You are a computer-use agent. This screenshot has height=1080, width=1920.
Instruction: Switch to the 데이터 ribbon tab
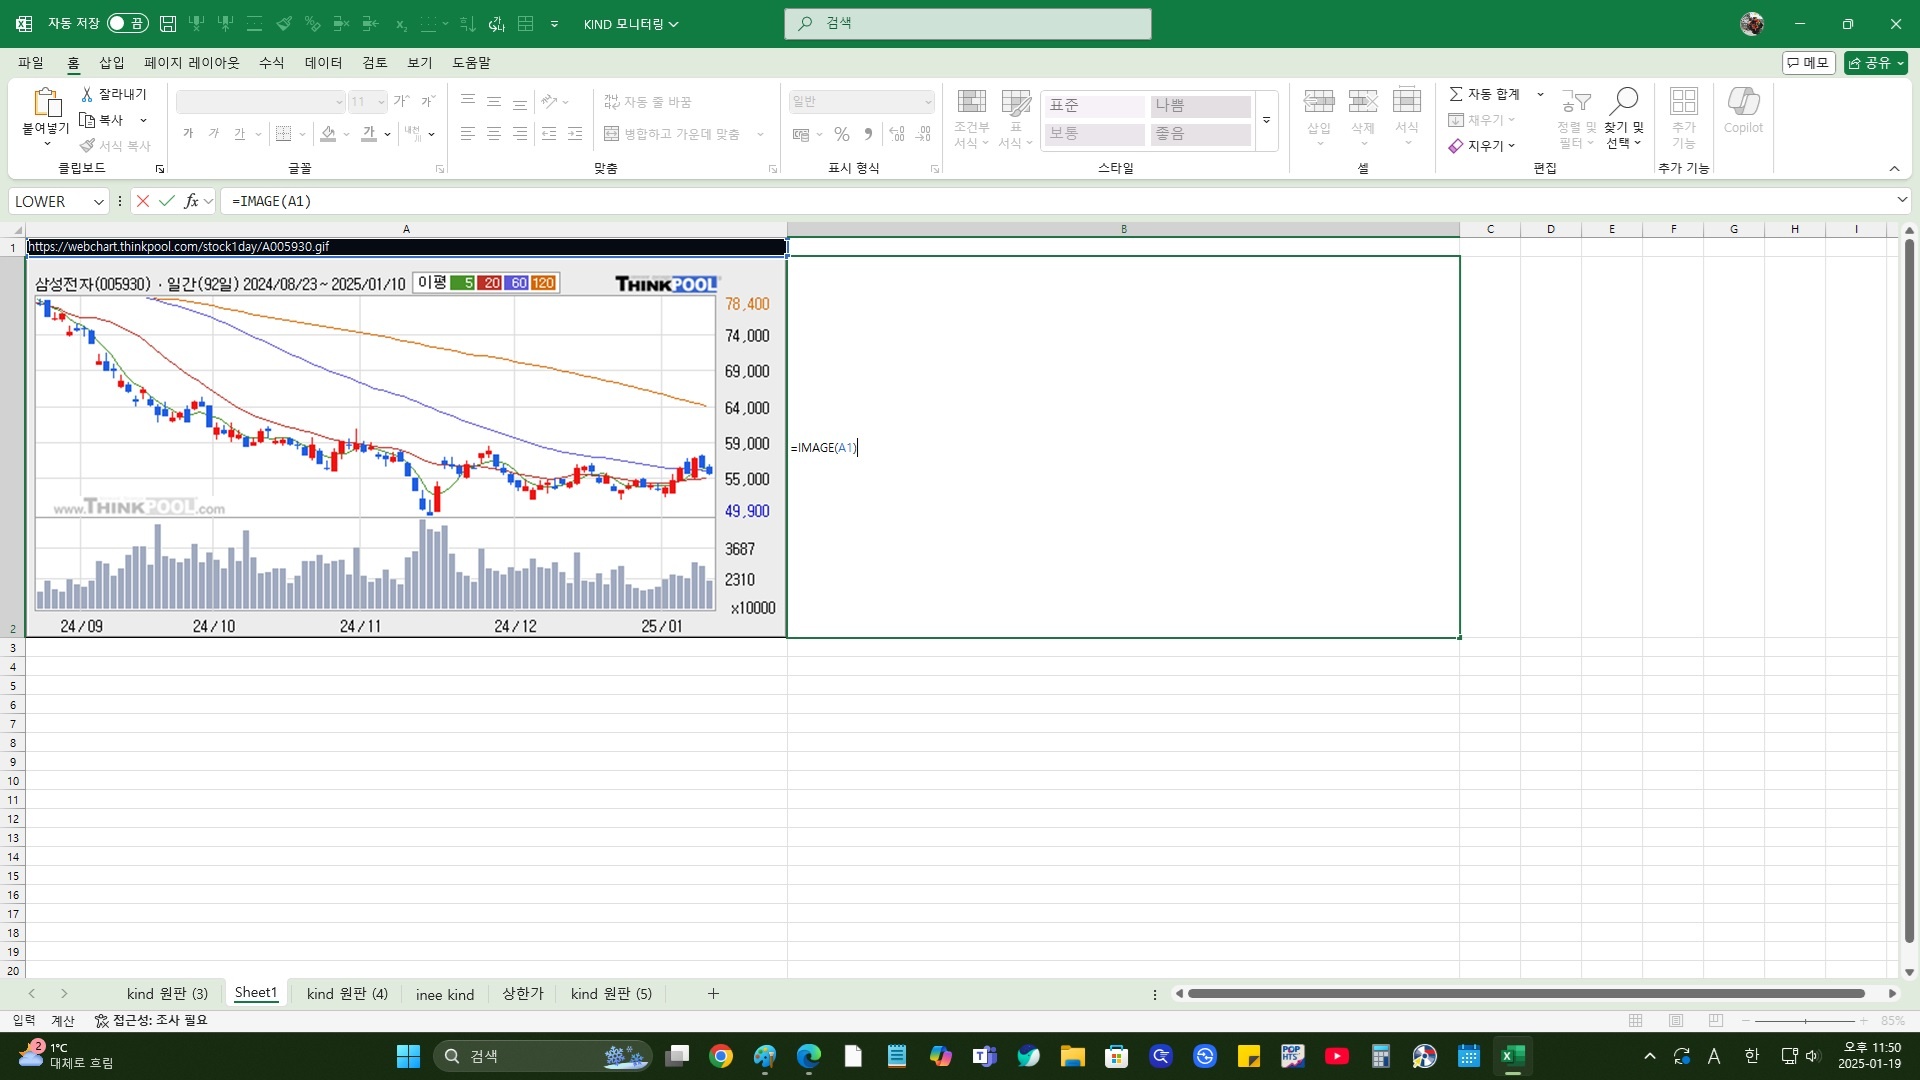point(323,63)
